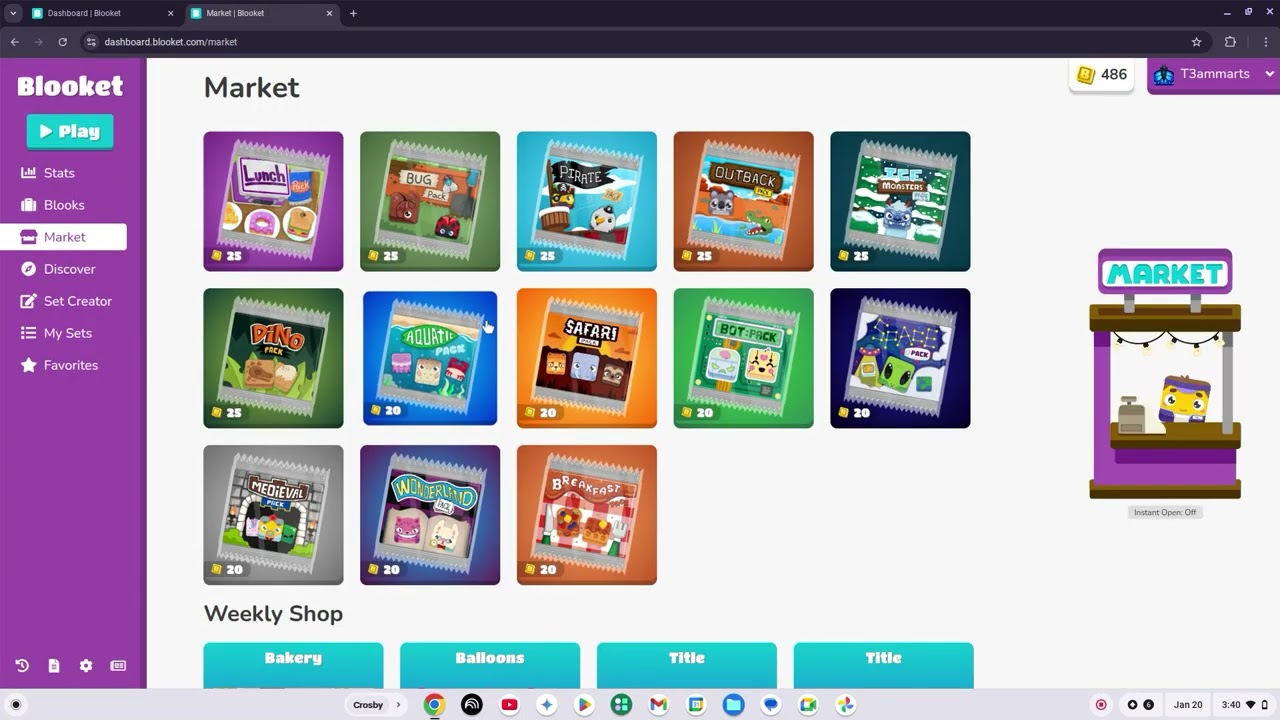Screen dimensions: 1280x720
Task: Open the Gemini sparkle app in the shelf
Action: [x=546, y=705]
